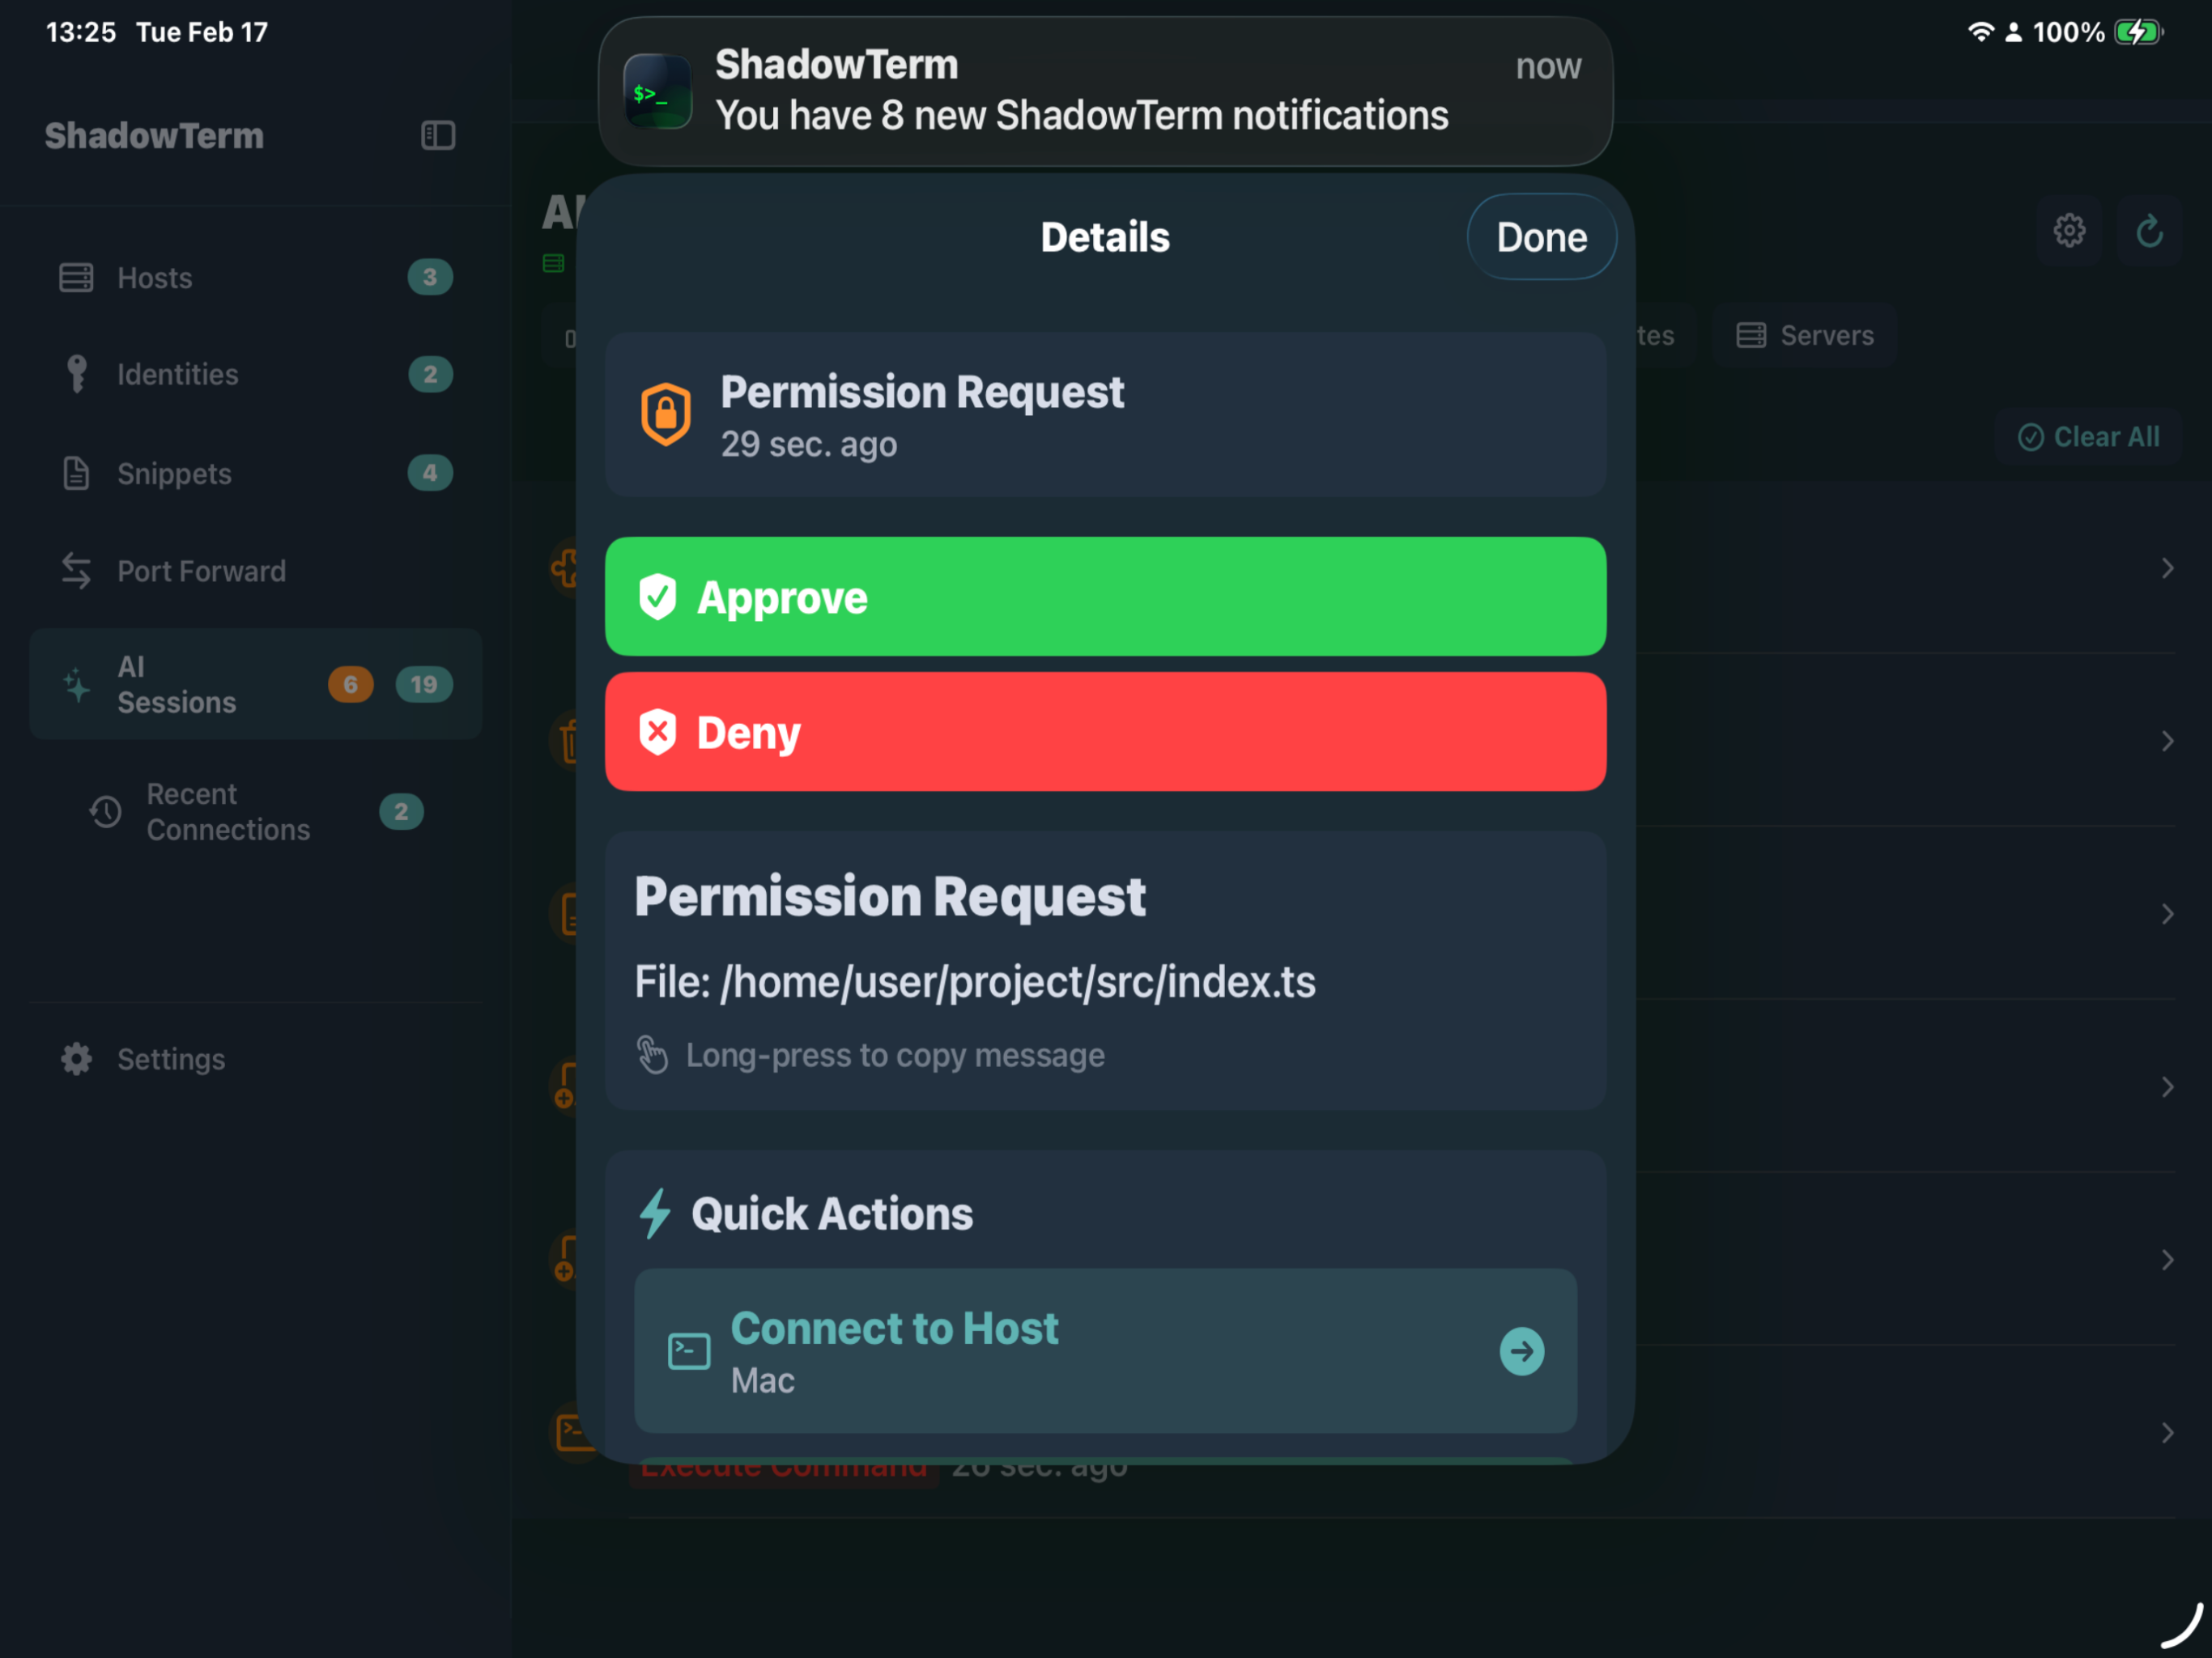
Task: Tap the Quick Actions lightning bolt icon
Action: (x=655, y=1213)
